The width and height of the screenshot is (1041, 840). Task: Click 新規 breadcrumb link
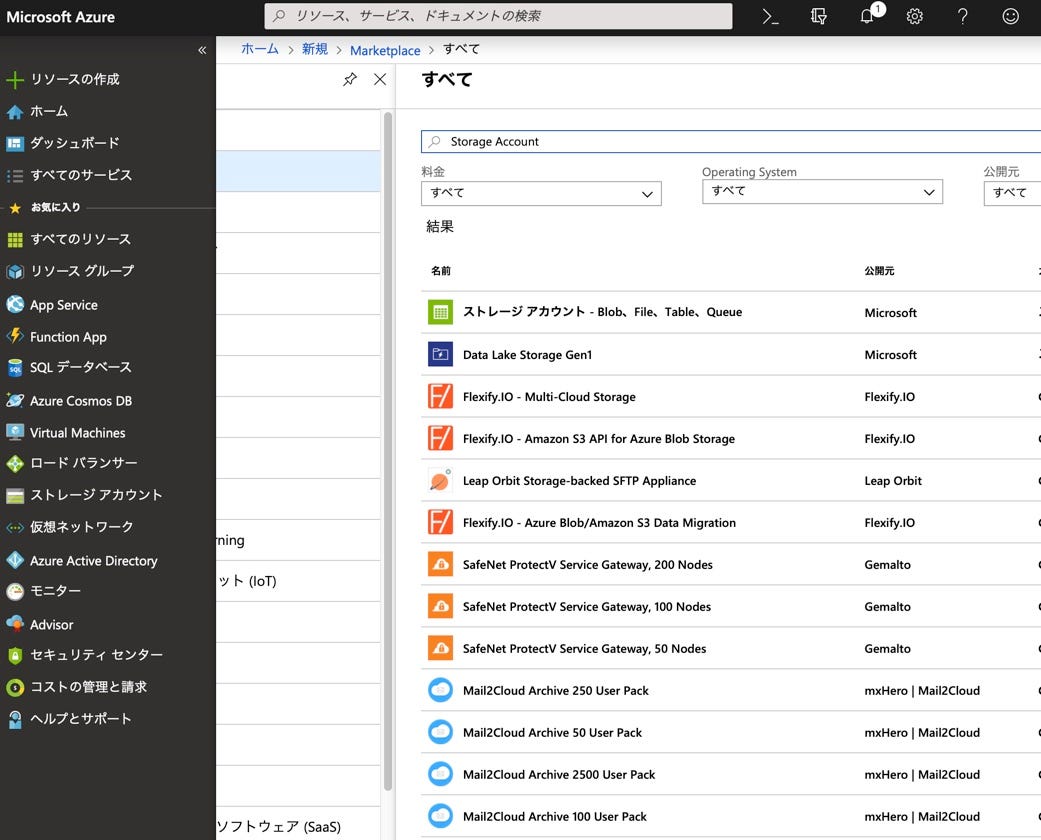(x=315, y=49)
